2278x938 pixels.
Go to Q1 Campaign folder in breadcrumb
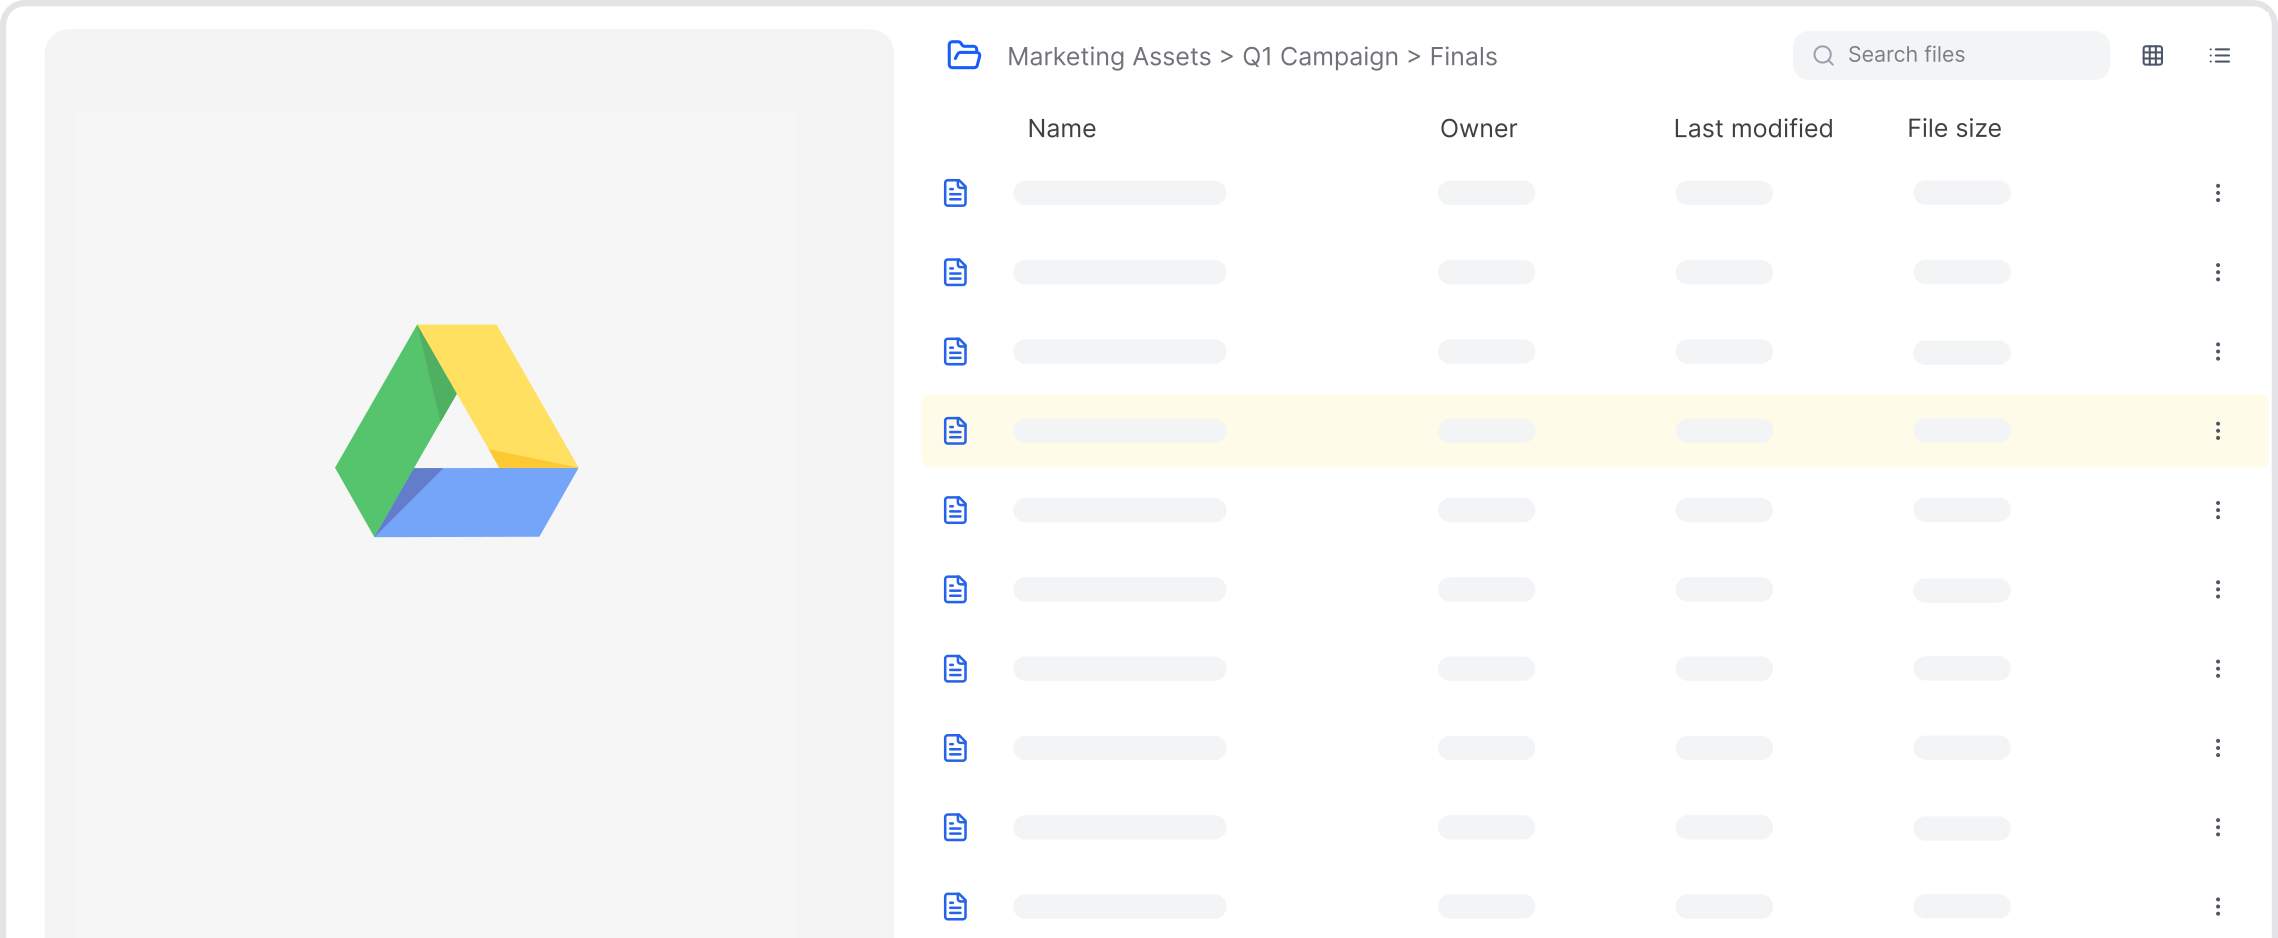coord(1320,56)
